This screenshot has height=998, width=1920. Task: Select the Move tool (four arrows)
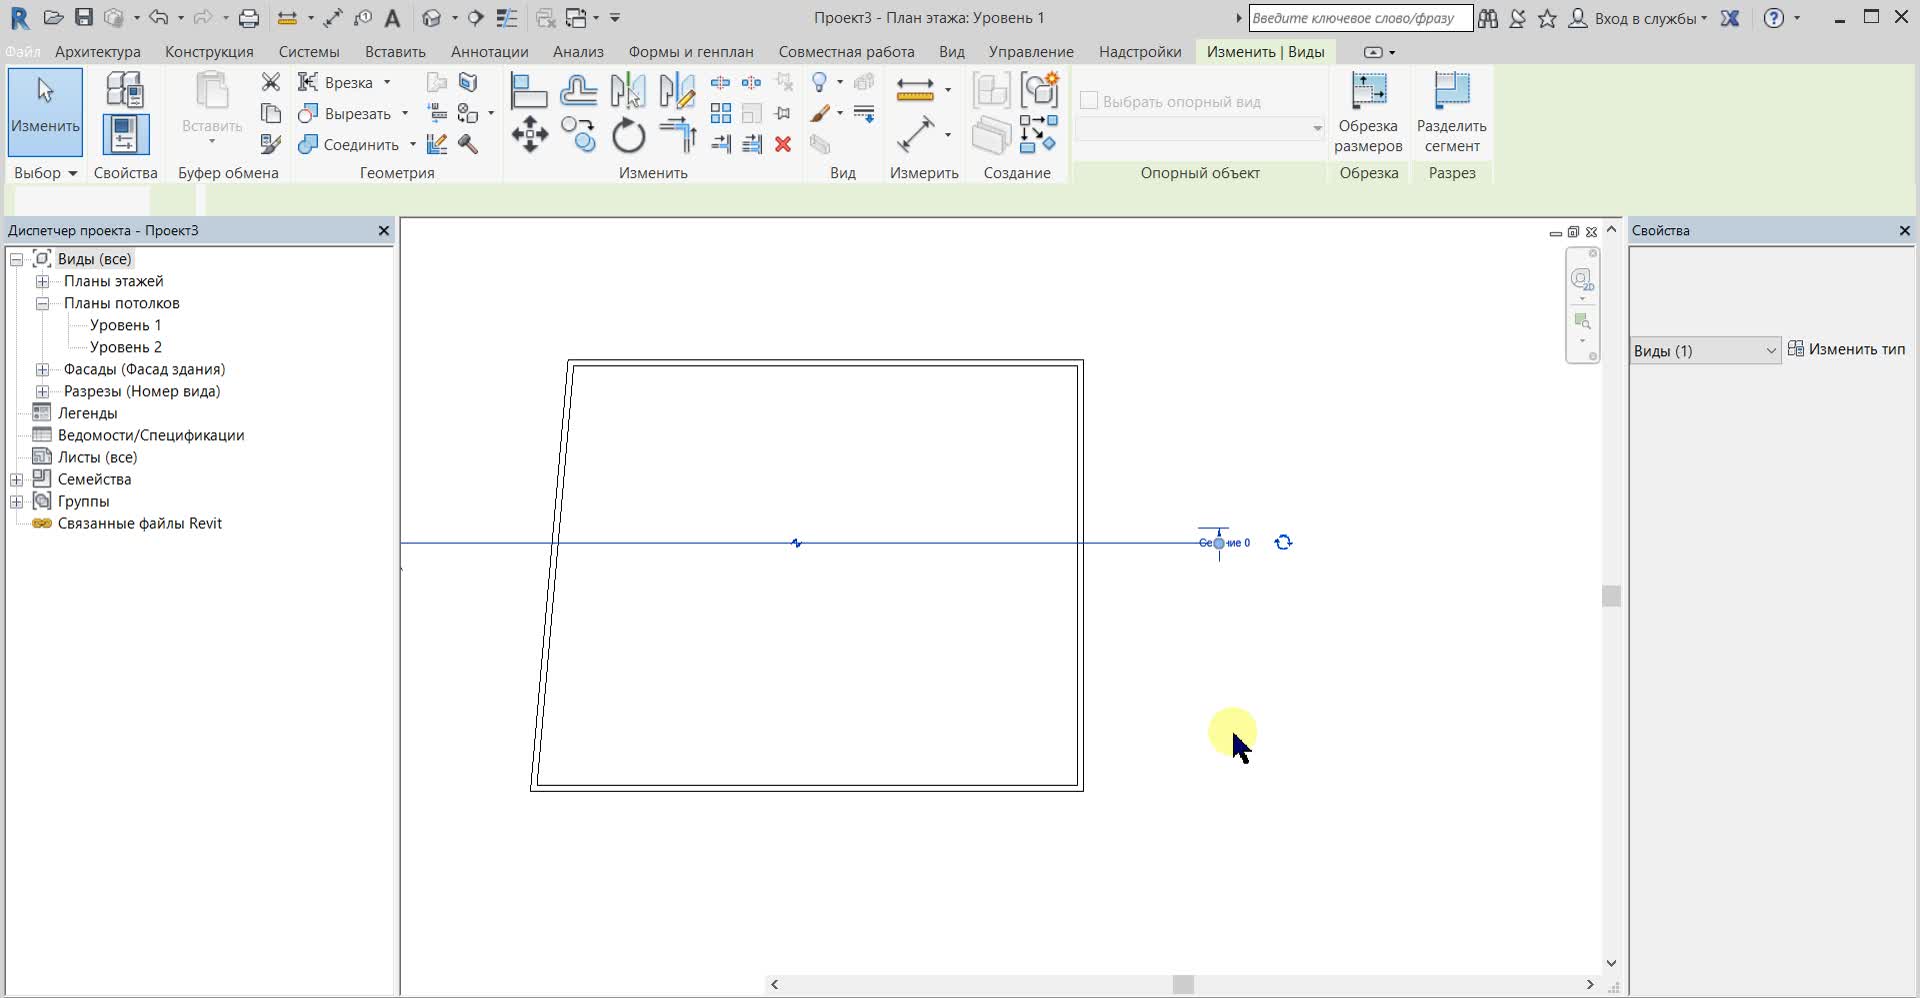[529, 135]
